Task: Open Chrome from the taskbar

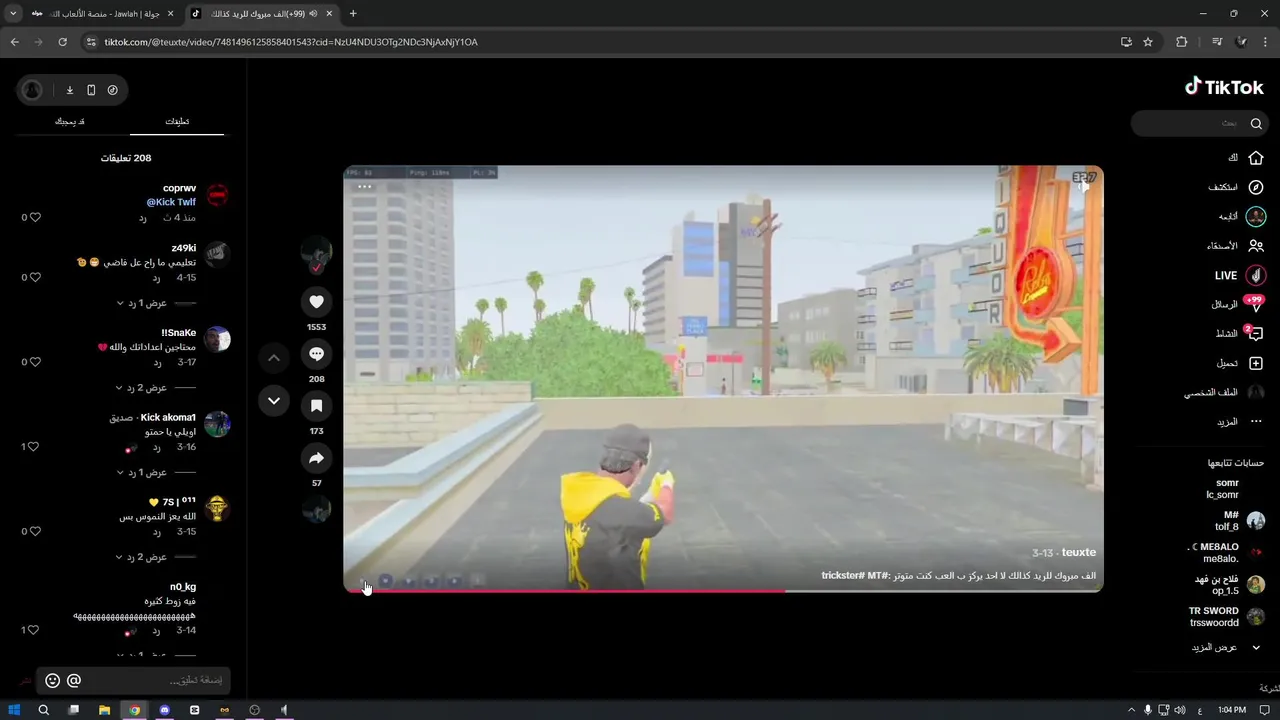Action: point(134,710)
